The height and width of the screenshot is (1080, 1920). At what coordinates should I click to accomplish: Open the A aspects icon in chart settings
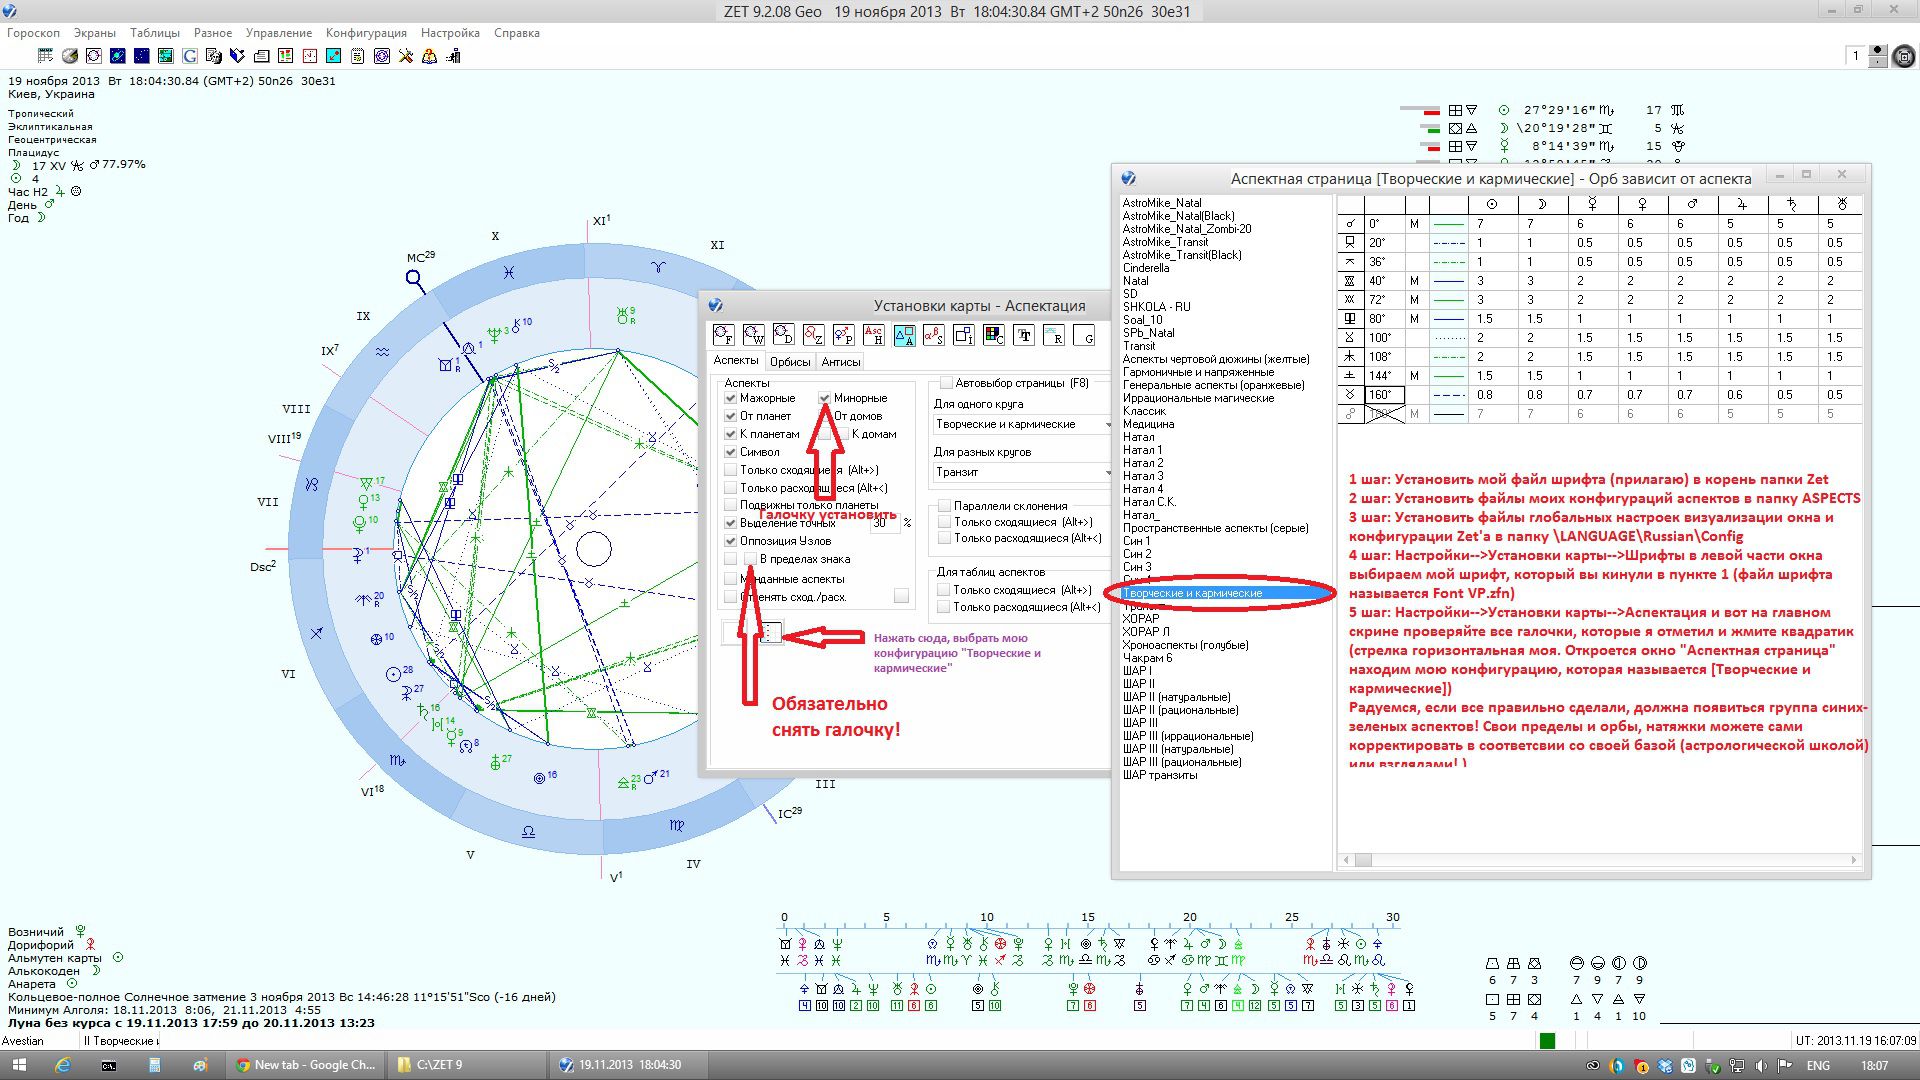click(904, 335)
